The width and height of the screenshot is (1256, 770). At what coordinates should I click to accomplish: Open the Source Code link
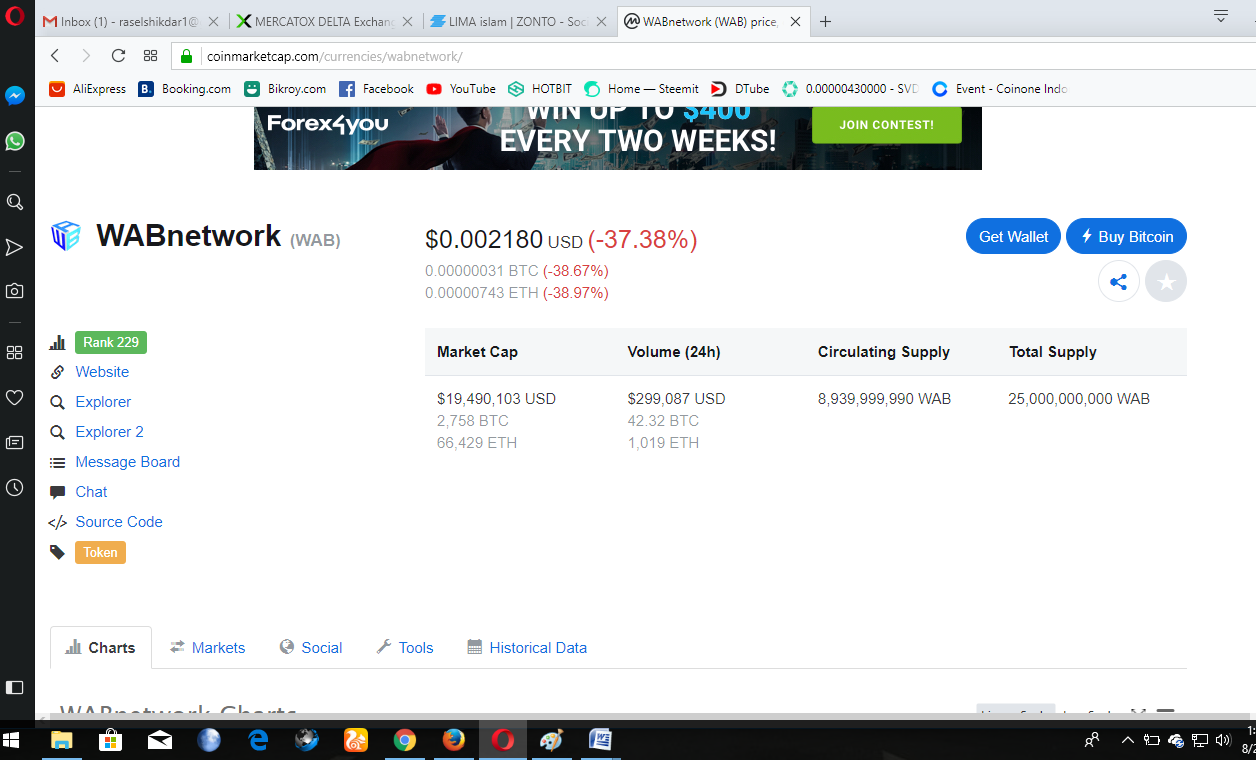[118, 522]
